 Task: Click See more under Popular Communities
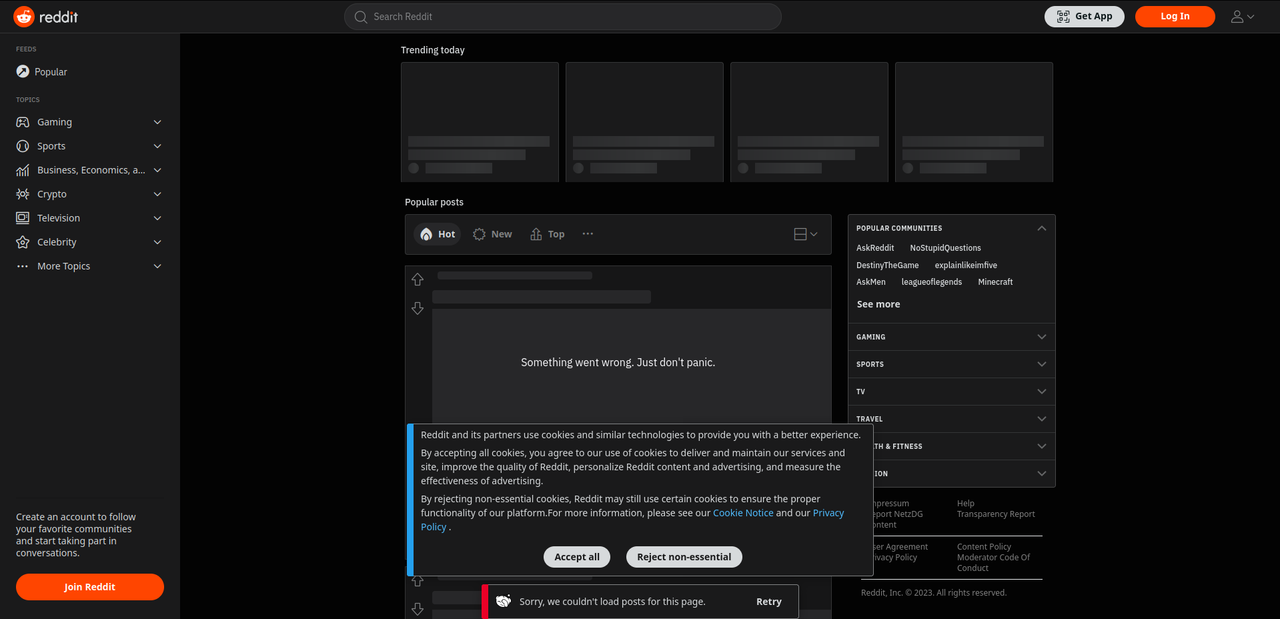point(878,304)
